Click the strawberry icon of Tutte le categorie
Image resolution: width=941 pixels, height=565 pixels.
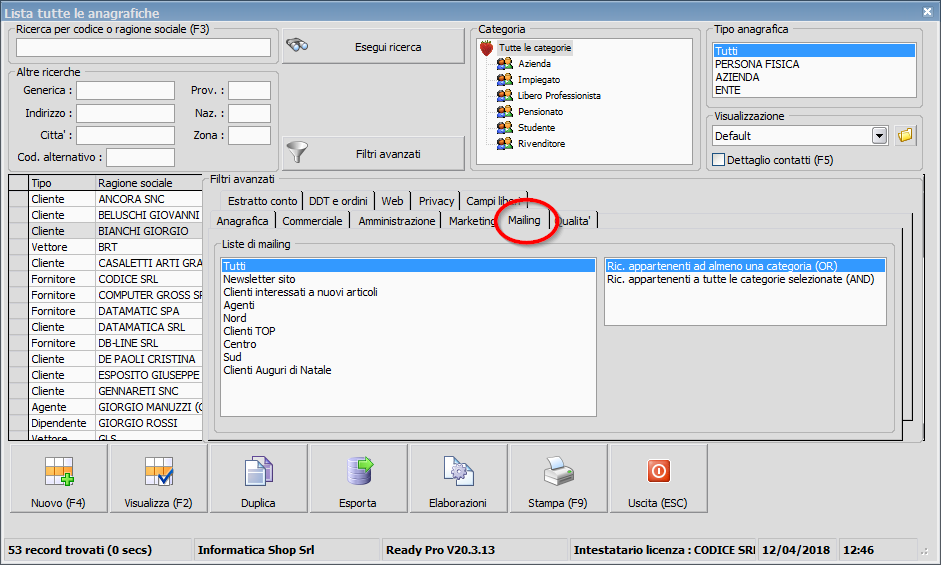(487, 48)
